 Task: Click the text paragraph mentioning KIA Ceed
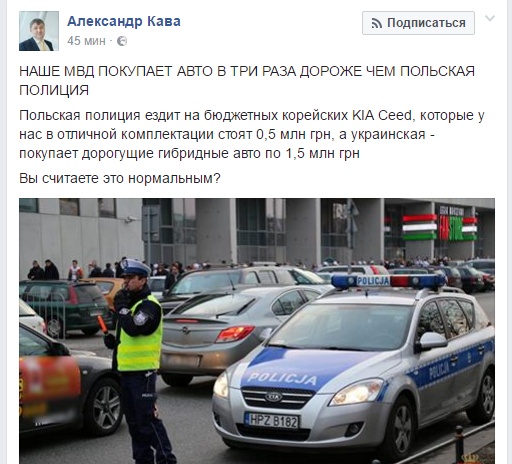pos(252,134)
